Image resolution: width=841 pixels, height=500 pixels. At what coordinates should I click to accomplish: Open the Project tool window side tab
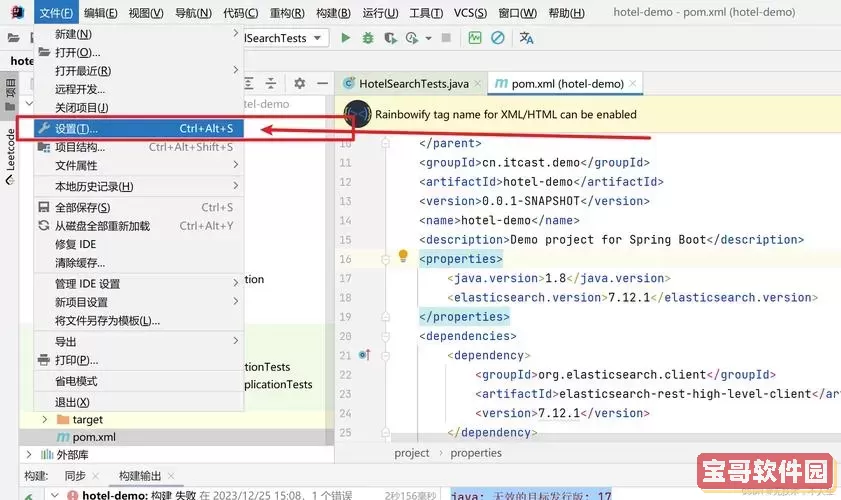pyautogui.click(x=10, y=95)
